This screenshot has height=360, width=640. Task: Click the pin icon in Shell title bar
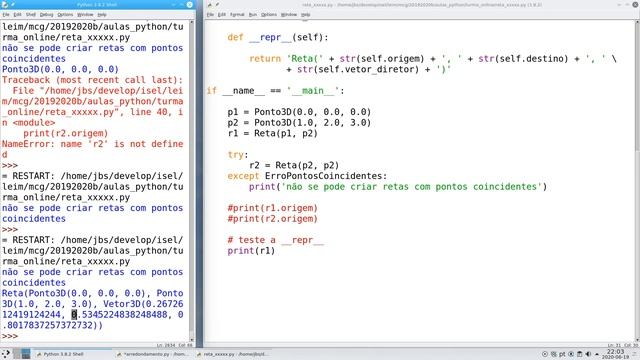pyautogui.click(x=13, y=4)
